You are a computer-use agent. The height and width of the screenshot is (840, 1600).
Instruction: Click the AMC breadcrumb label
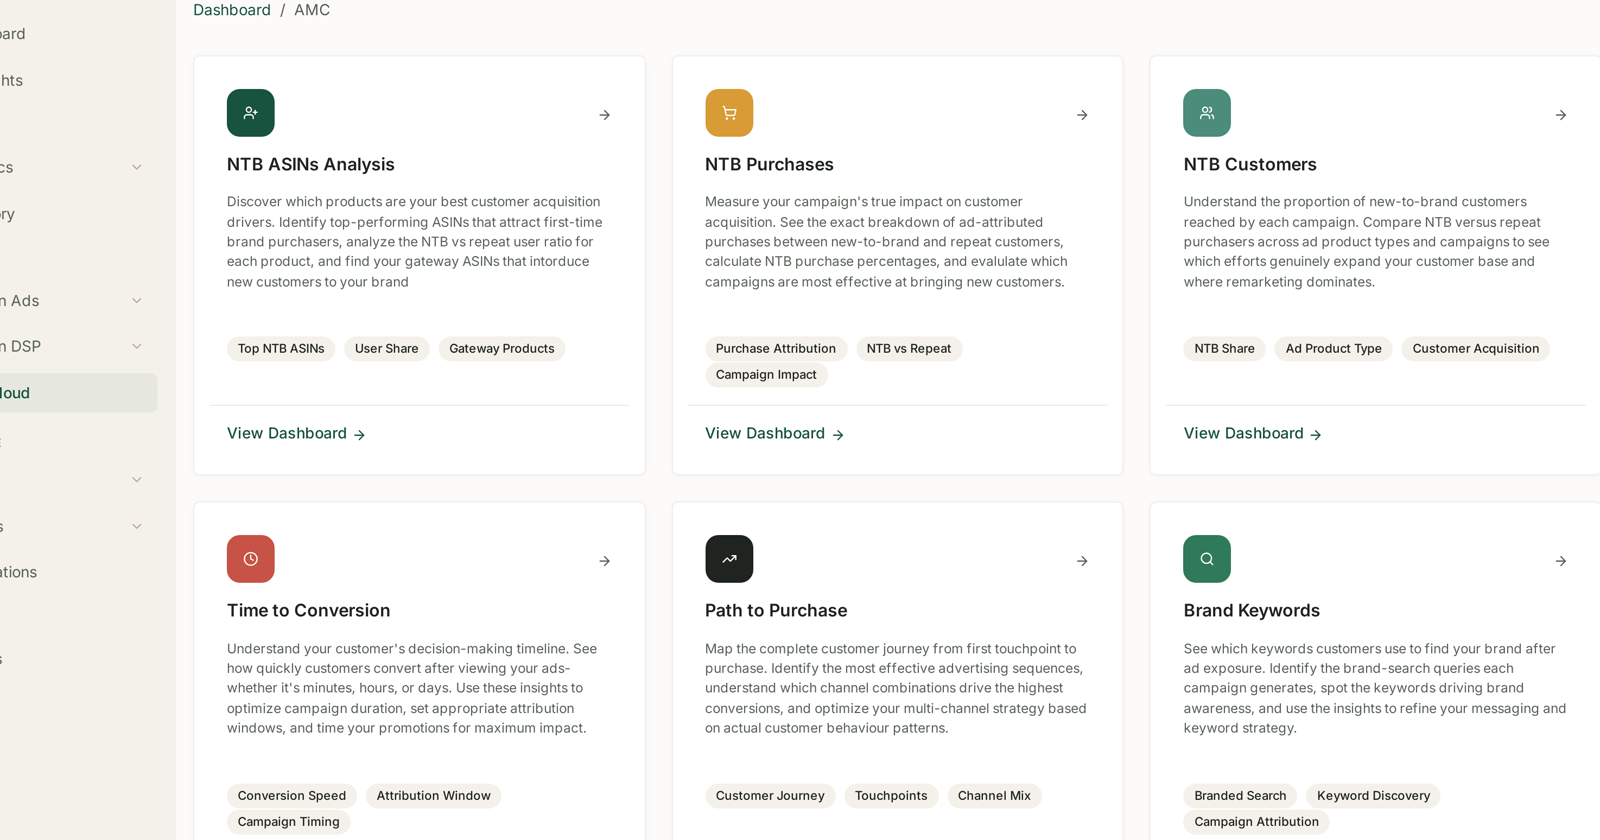point(312,10)
